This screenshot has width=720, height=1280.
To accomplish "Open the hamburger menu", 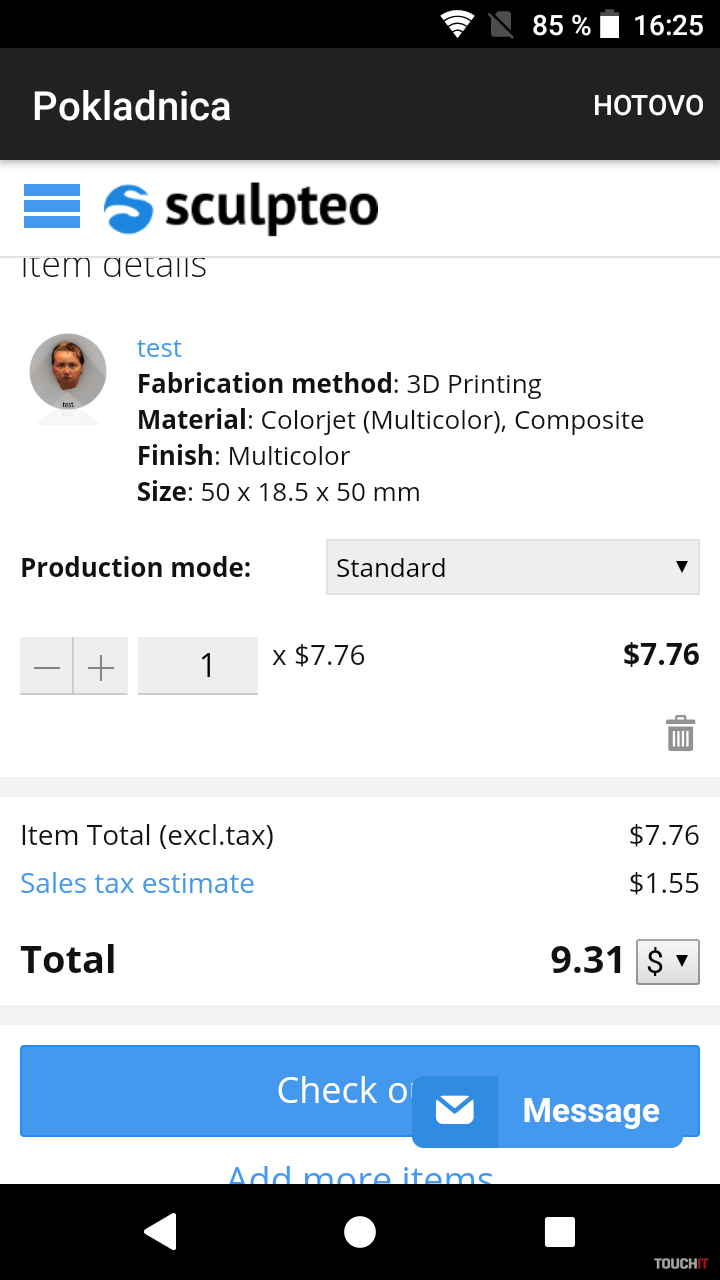I will coord(51,207).
